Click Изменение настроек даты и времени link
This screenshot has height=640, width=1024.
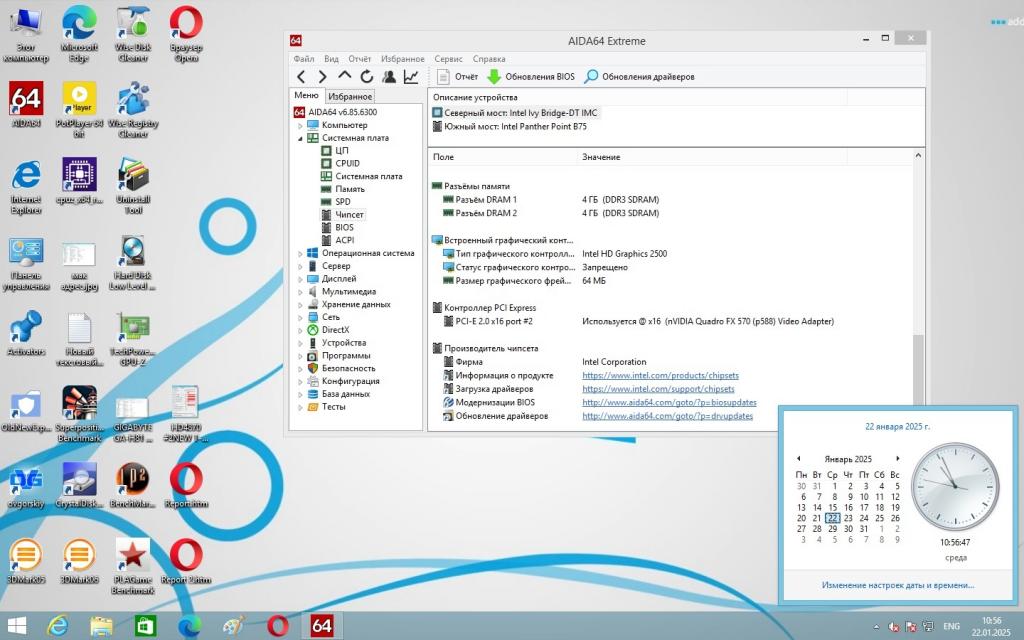point(897,585)
